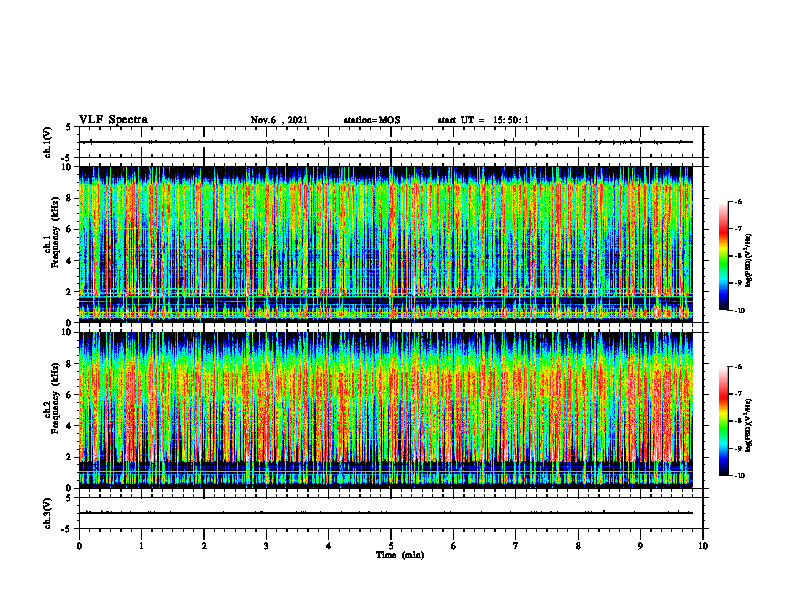The height and width of the screenshot is (612, 792).
Task: Click the "-5" voltage tick of ch.1(V) panel
Action: click(x=67, y=159)
